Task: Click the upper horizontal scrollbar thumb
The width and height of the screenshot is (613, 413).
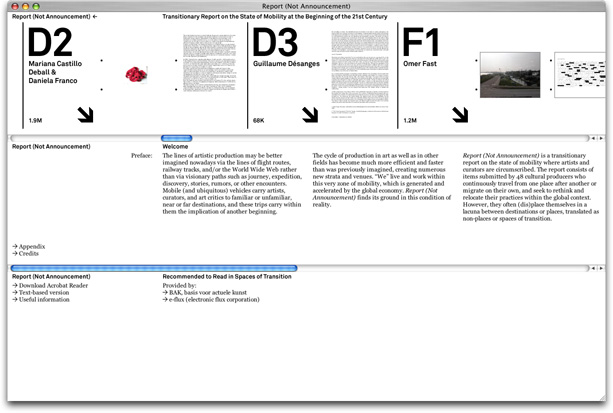Action: [176, 137]
